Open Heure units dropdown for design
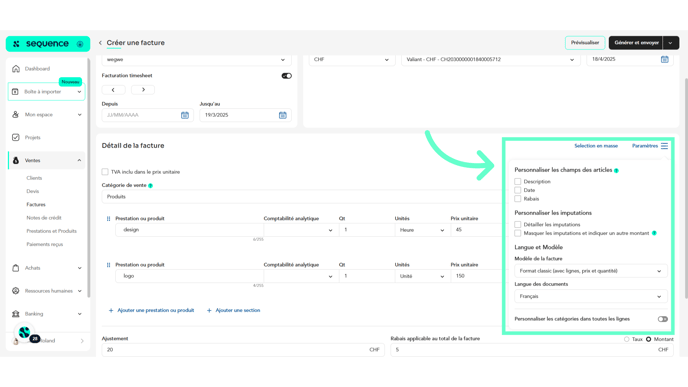 click(x=422, y=230)
